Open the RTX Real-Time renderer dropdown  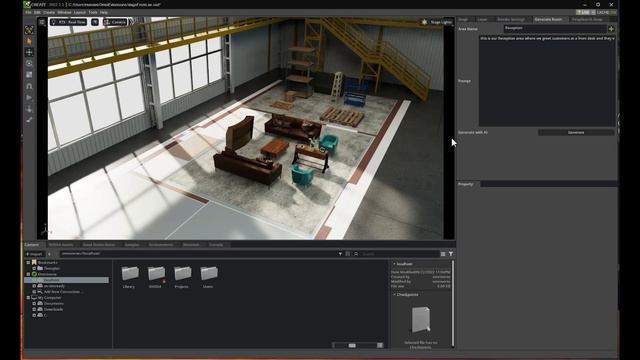click(68, 22)
